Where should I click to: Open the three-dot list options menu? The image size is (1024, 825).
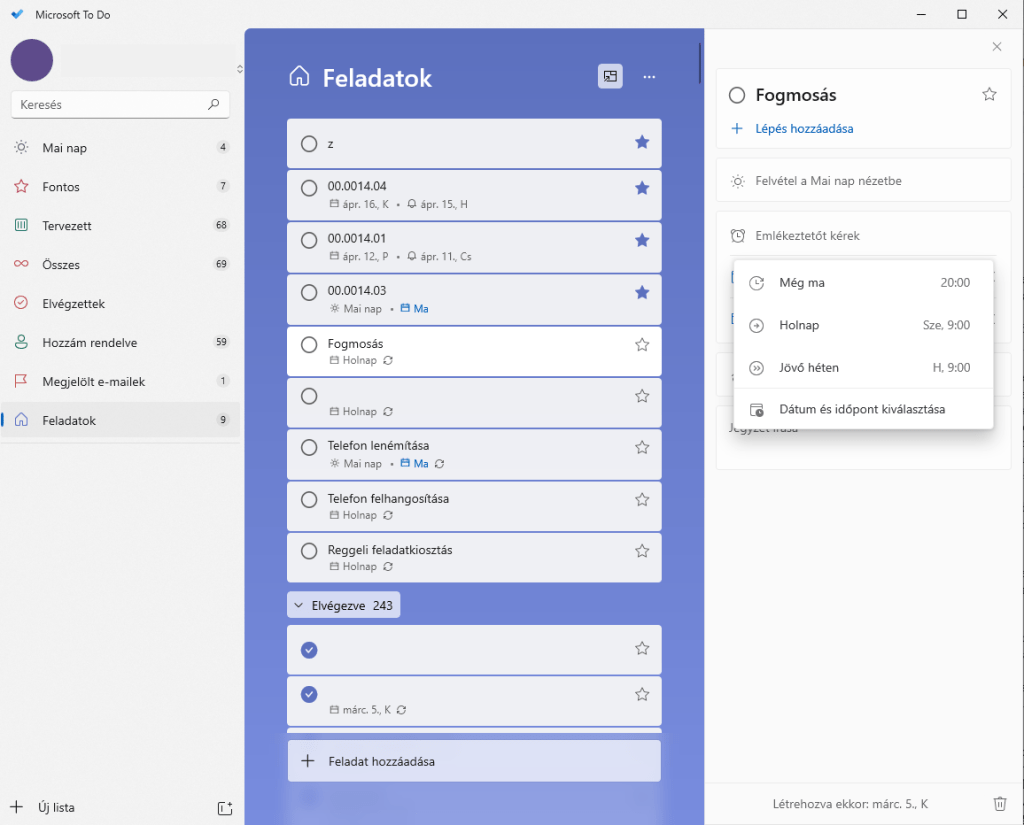click(x=650, y=77)
